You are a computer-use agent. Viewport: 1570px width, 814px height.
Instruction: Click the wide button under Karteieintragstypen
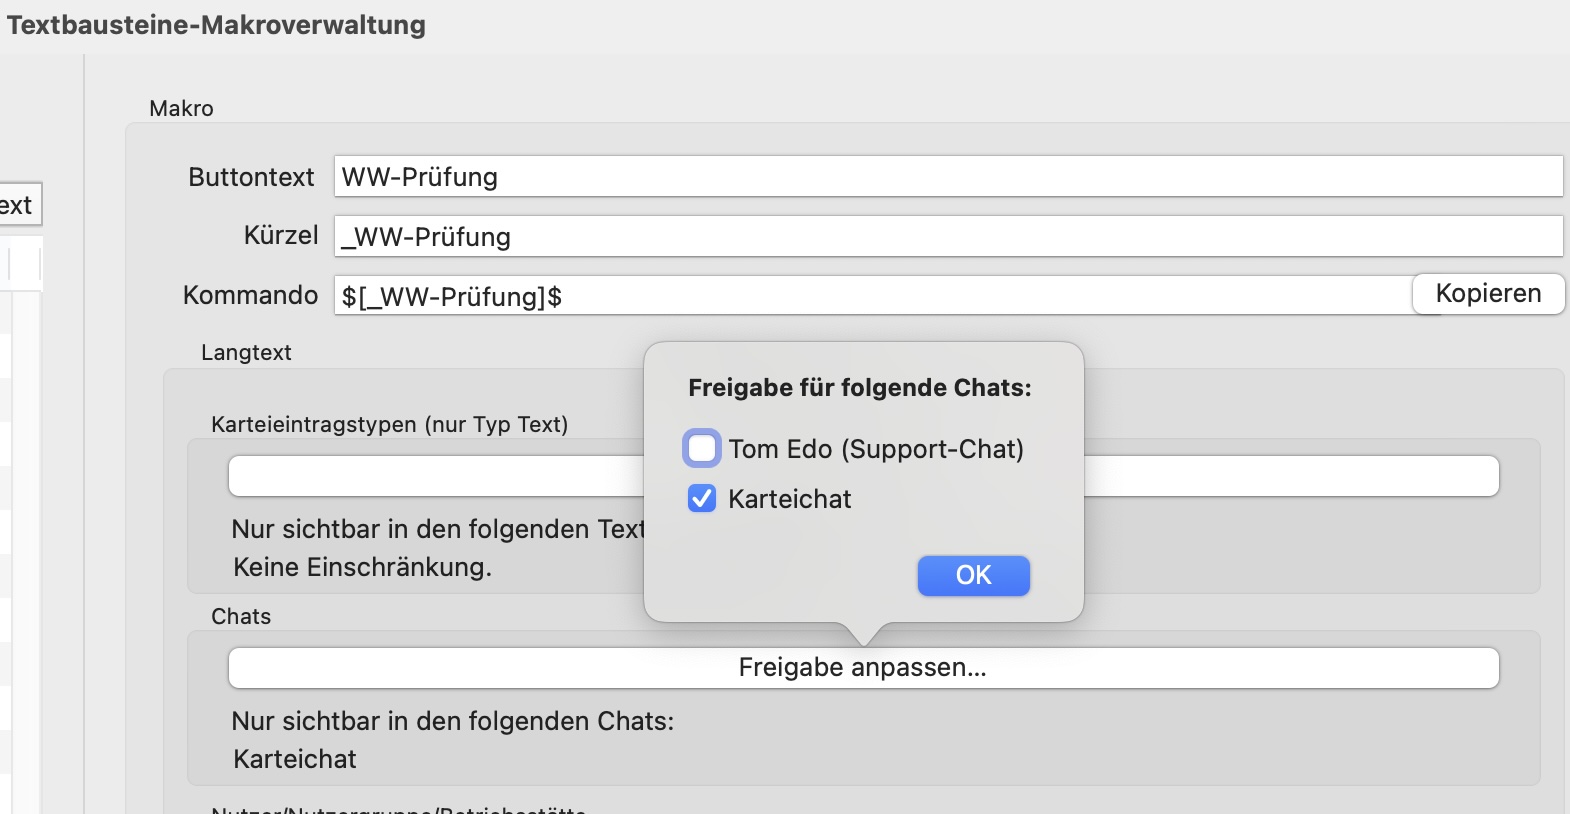pos(436,476)
